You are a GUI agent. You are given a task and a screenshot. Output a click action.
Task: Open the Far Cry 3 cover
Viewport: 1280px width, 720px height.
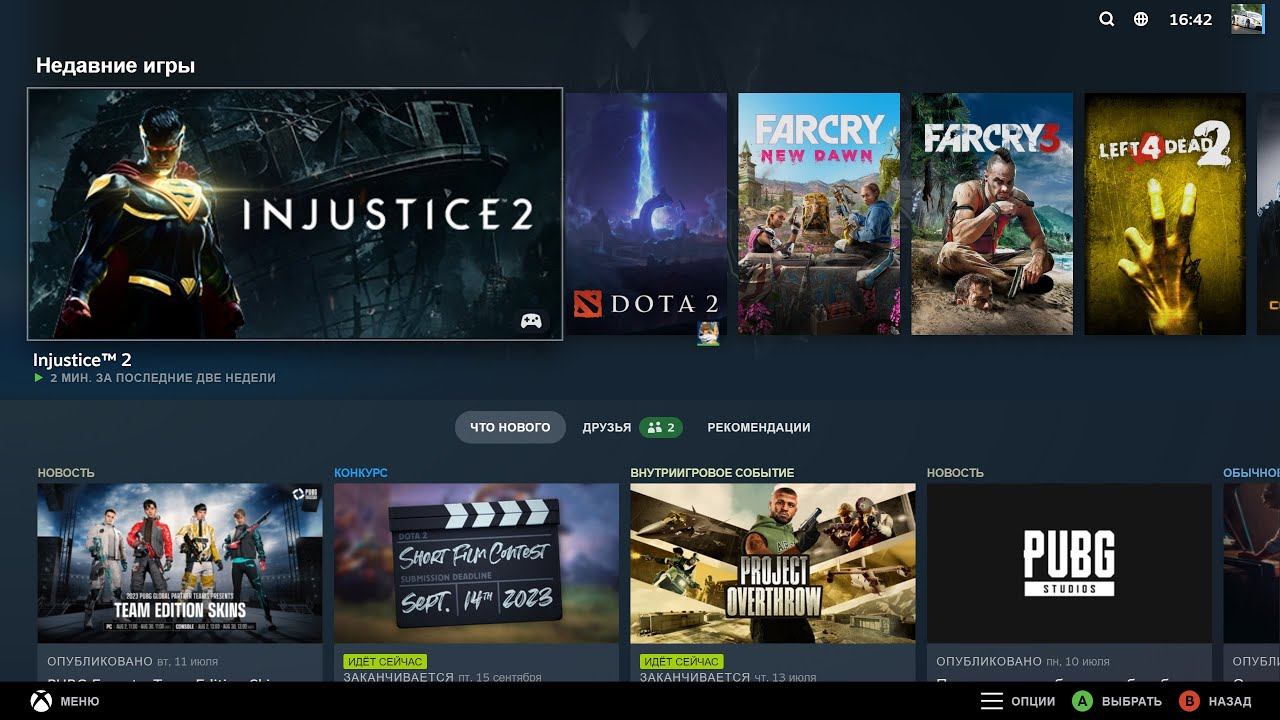(x=992, y=214)
